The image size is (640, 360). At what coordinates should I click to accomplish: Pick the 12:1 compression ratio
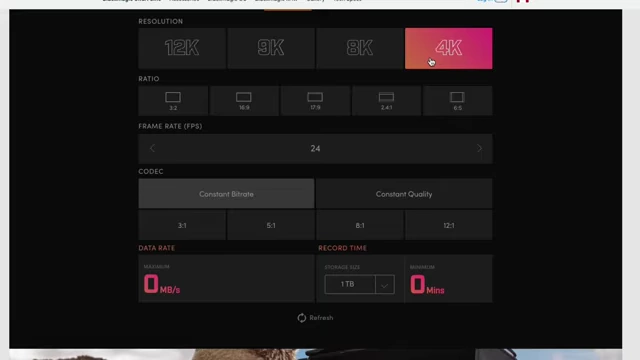point(449,225)
